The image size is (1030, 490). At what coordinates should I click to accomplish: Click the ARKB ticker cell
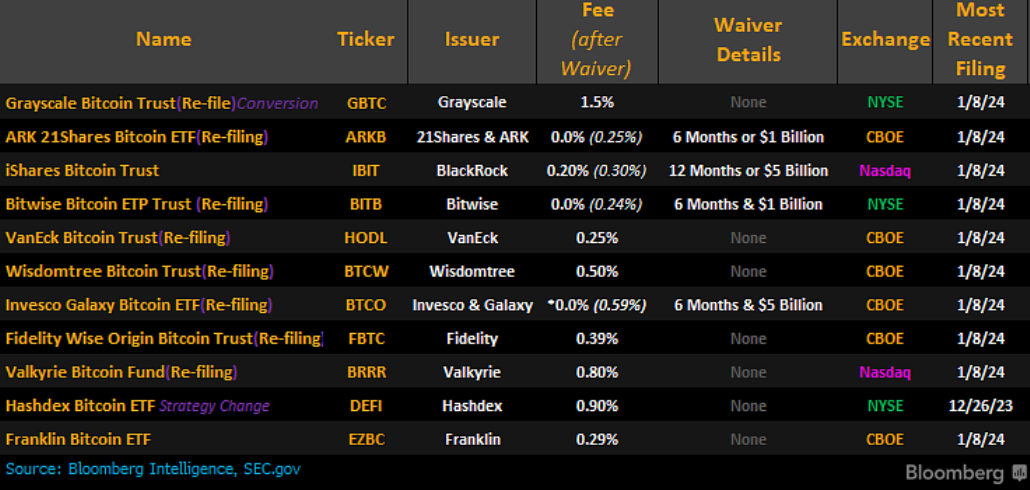[366, 137]
